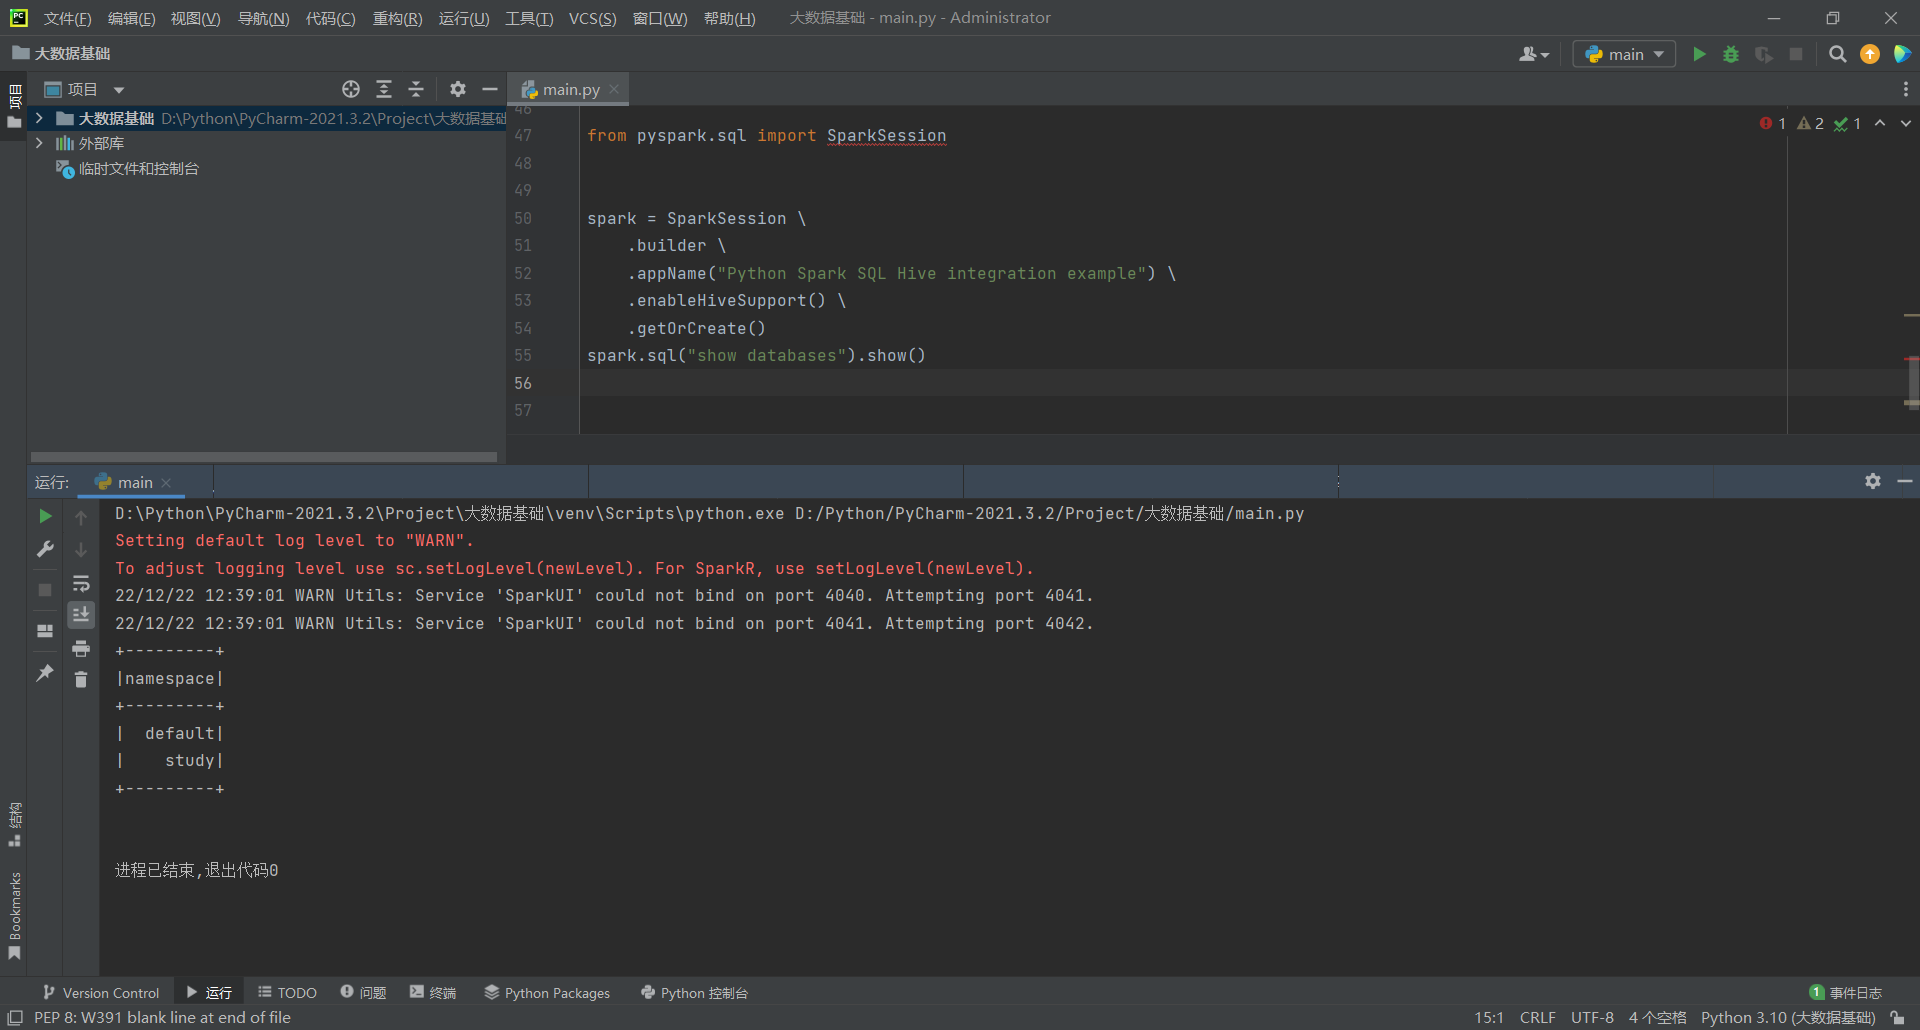This screenshot has width=1920, height=1030.
Task: Open the 事件日志 event log
Action: point(1846,993)
